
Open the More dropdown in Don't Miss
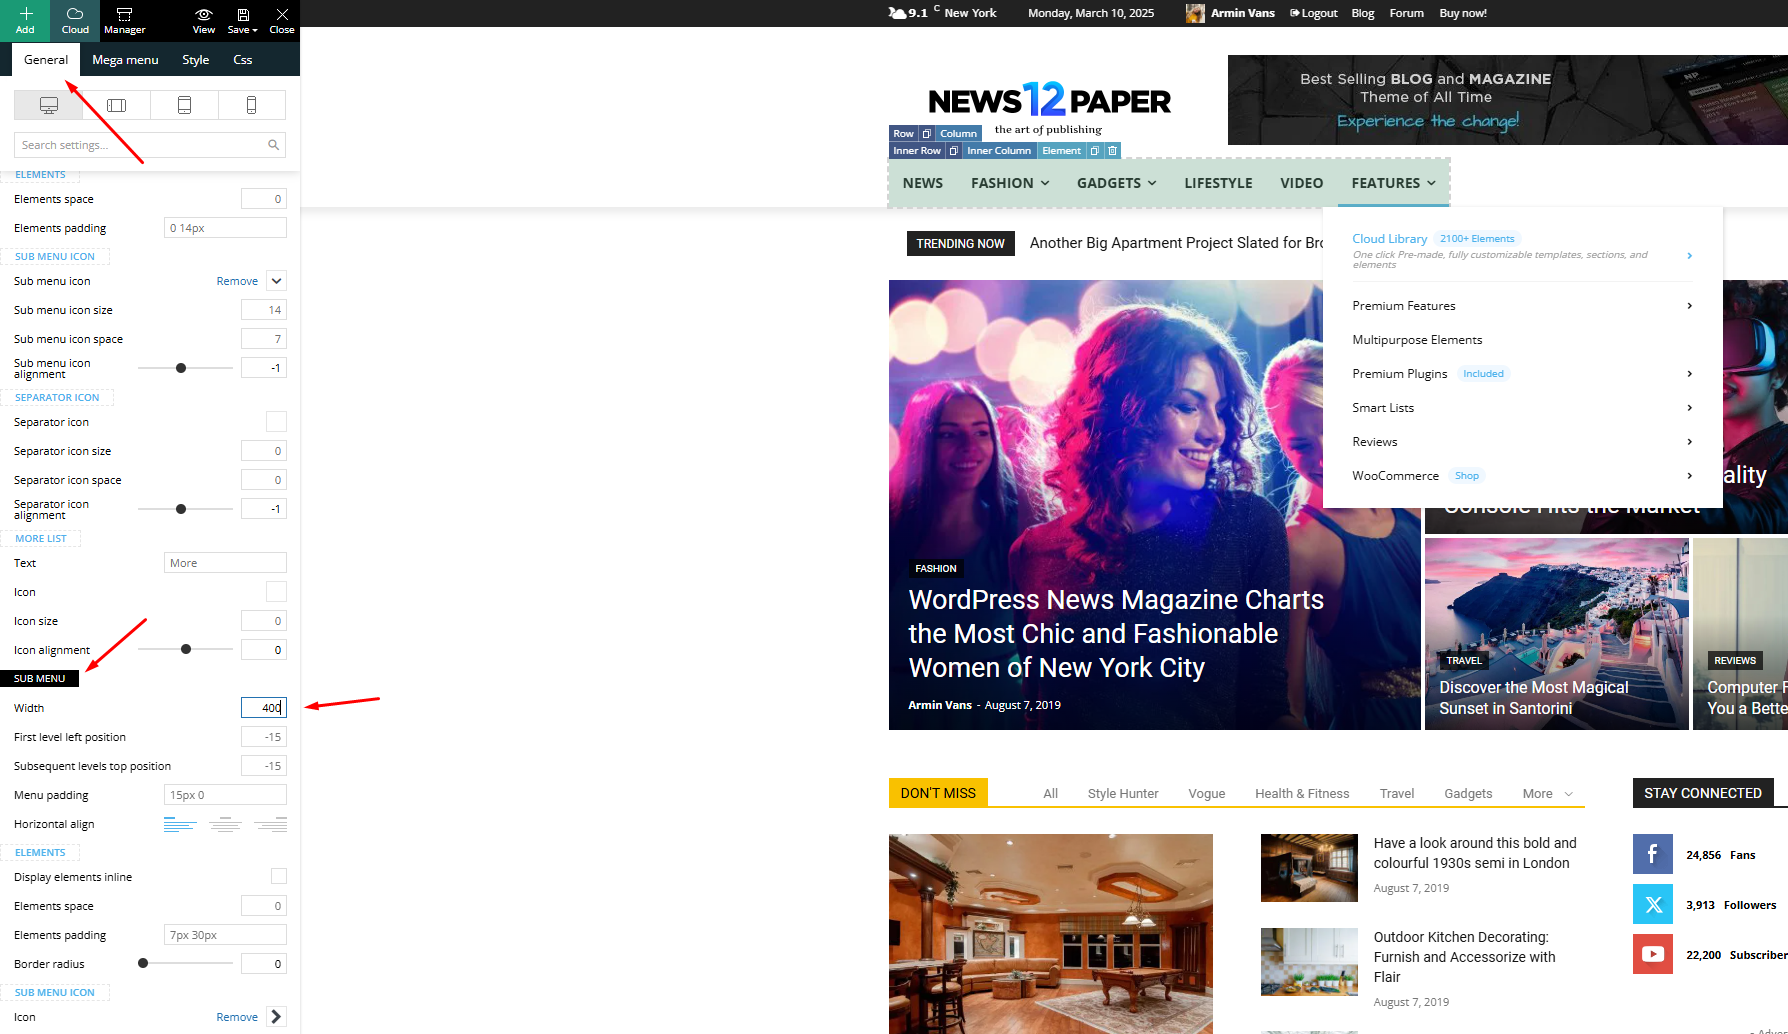[1547, 793]
